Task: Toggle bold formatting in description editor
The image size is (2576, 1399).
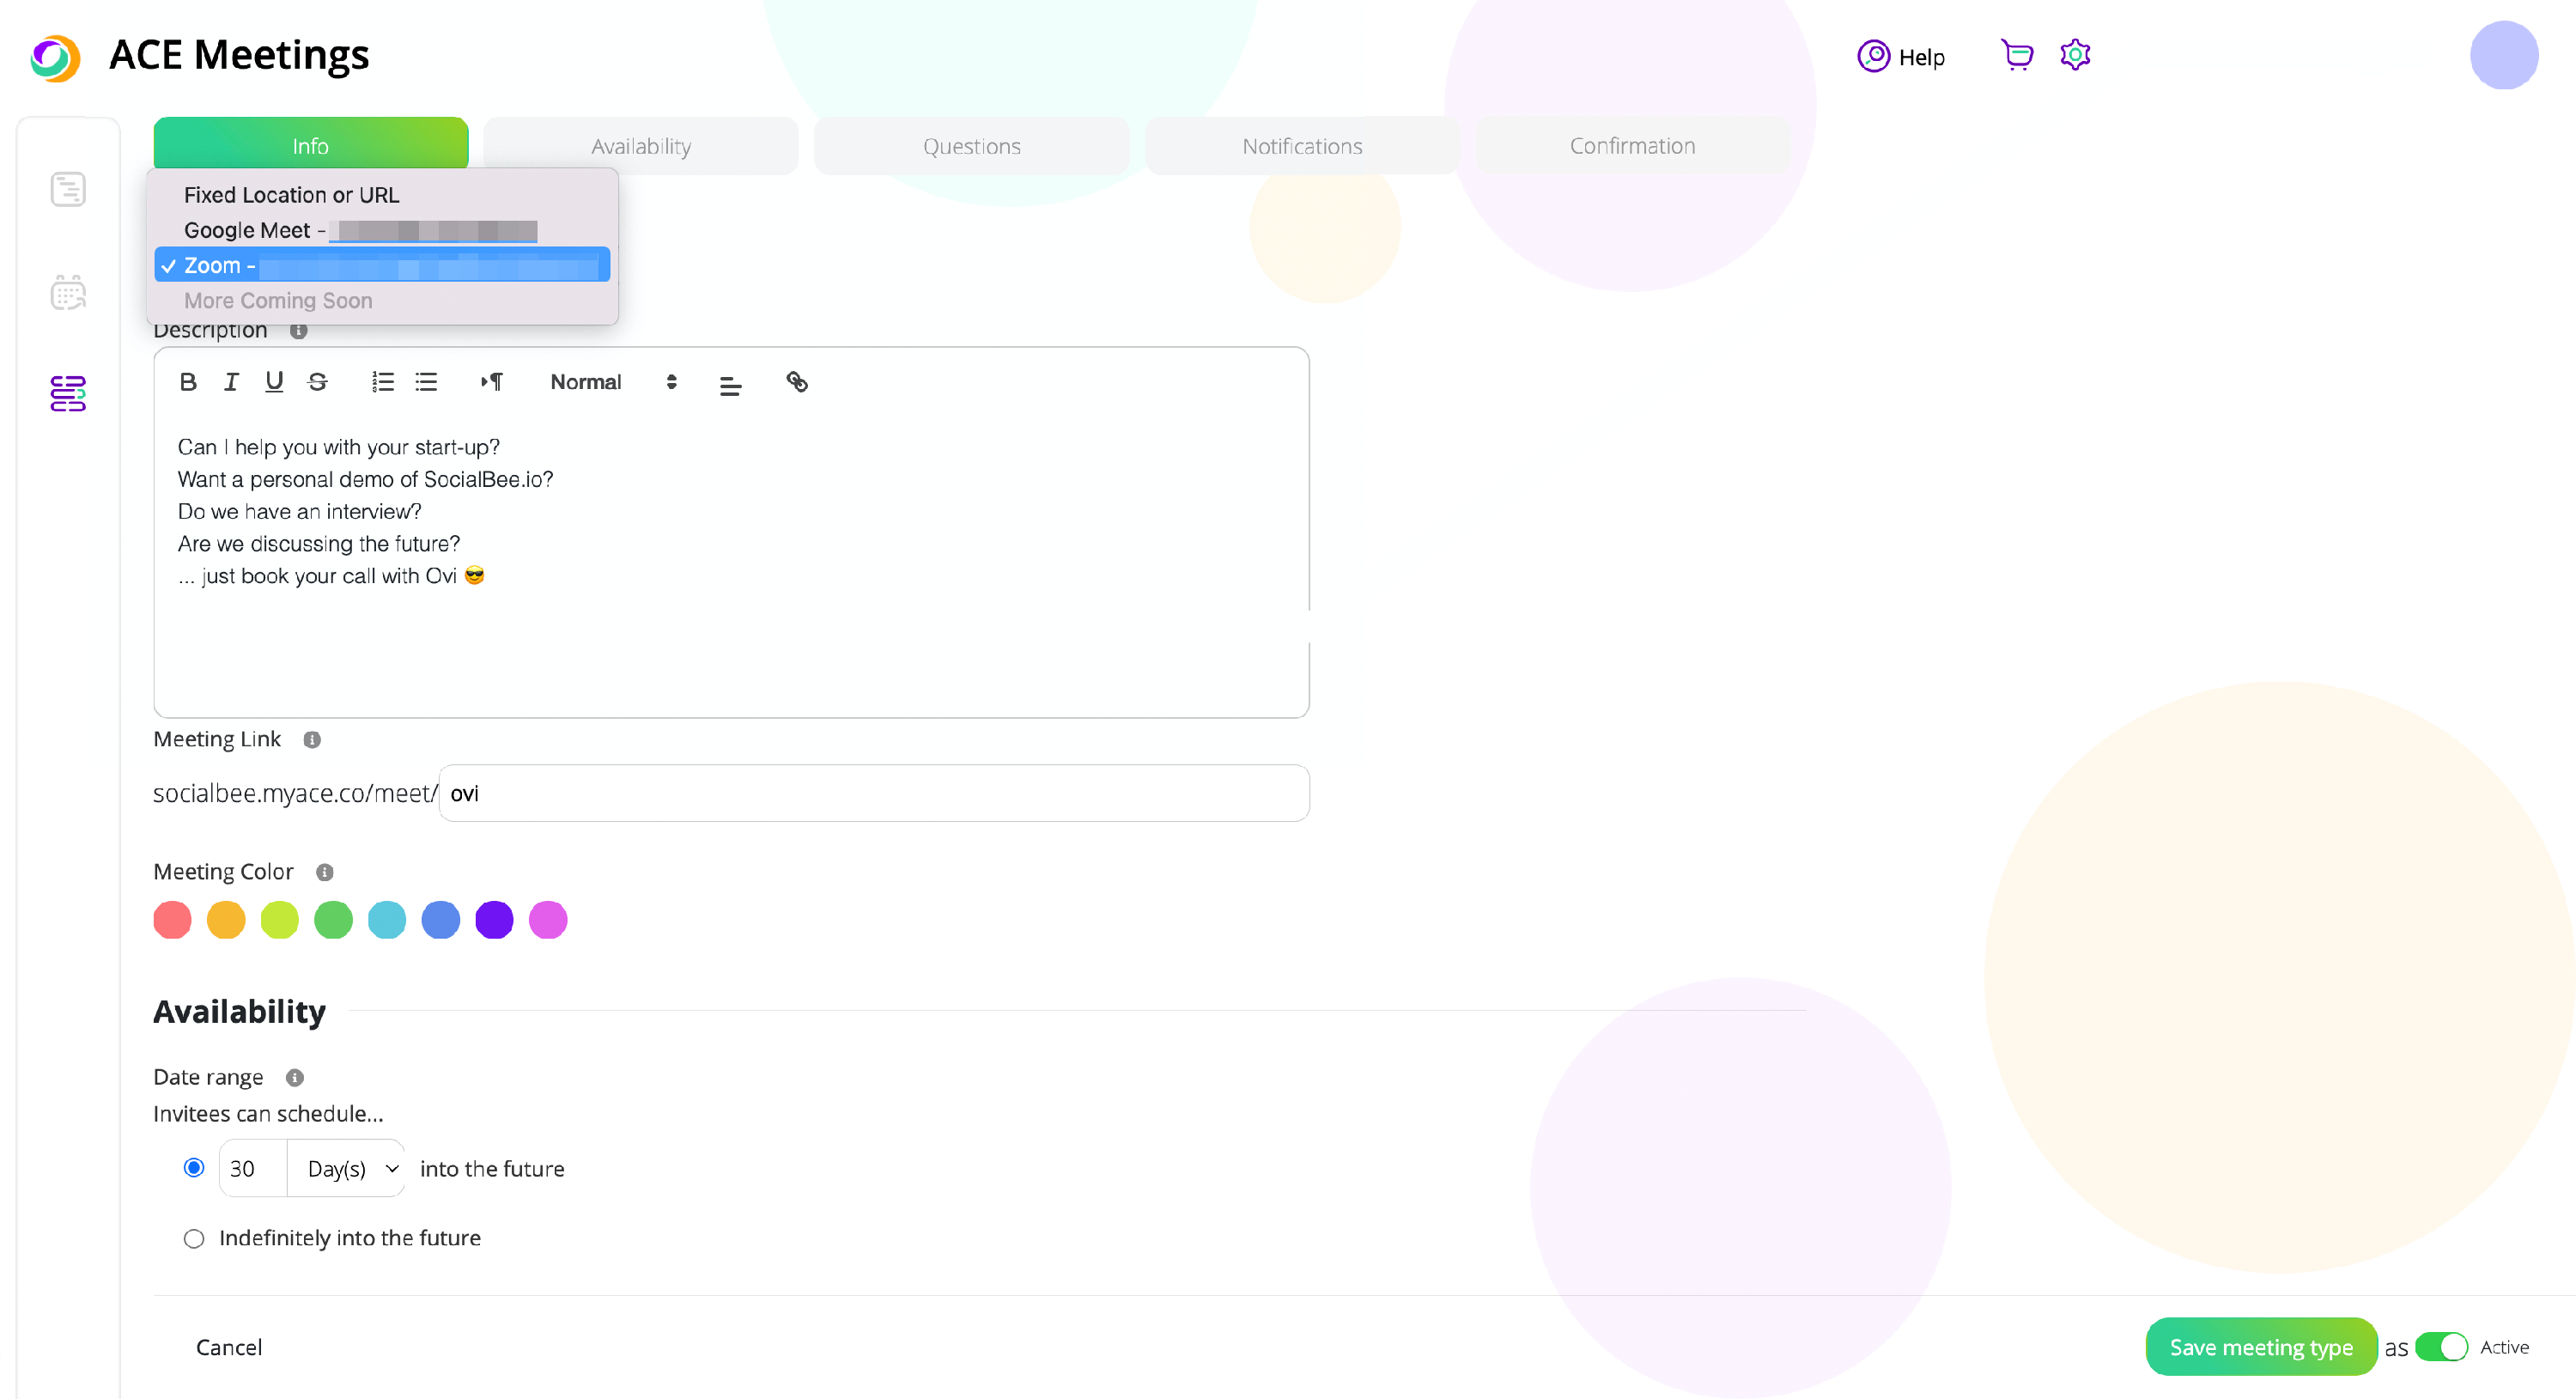Action: tap(188, 382)
